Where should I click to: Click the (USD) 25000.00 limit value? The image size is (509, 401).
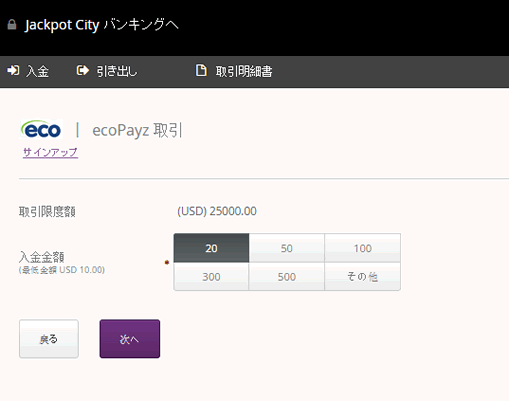[x=217, y=211]
